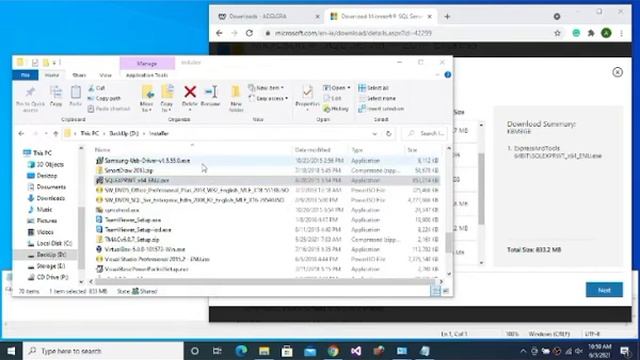Click the Windows Start button
The height and width of the screenshot is (360, 640).
click(x=11, y=351)
